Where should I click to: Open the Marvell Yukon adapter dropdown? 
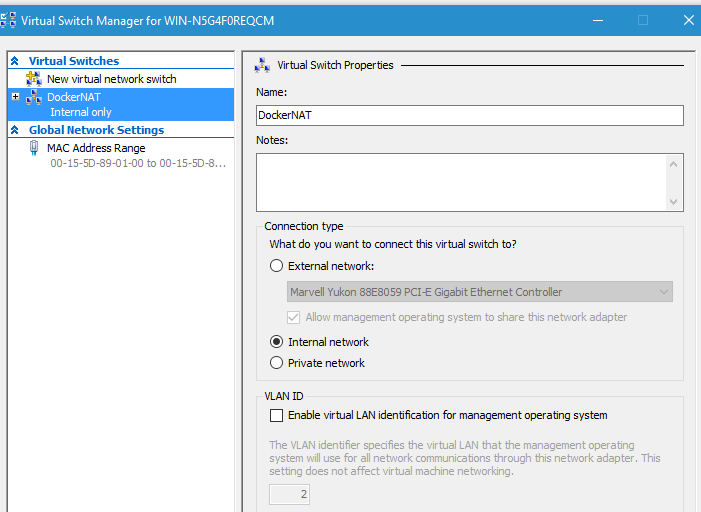click(x=663, y=292)
